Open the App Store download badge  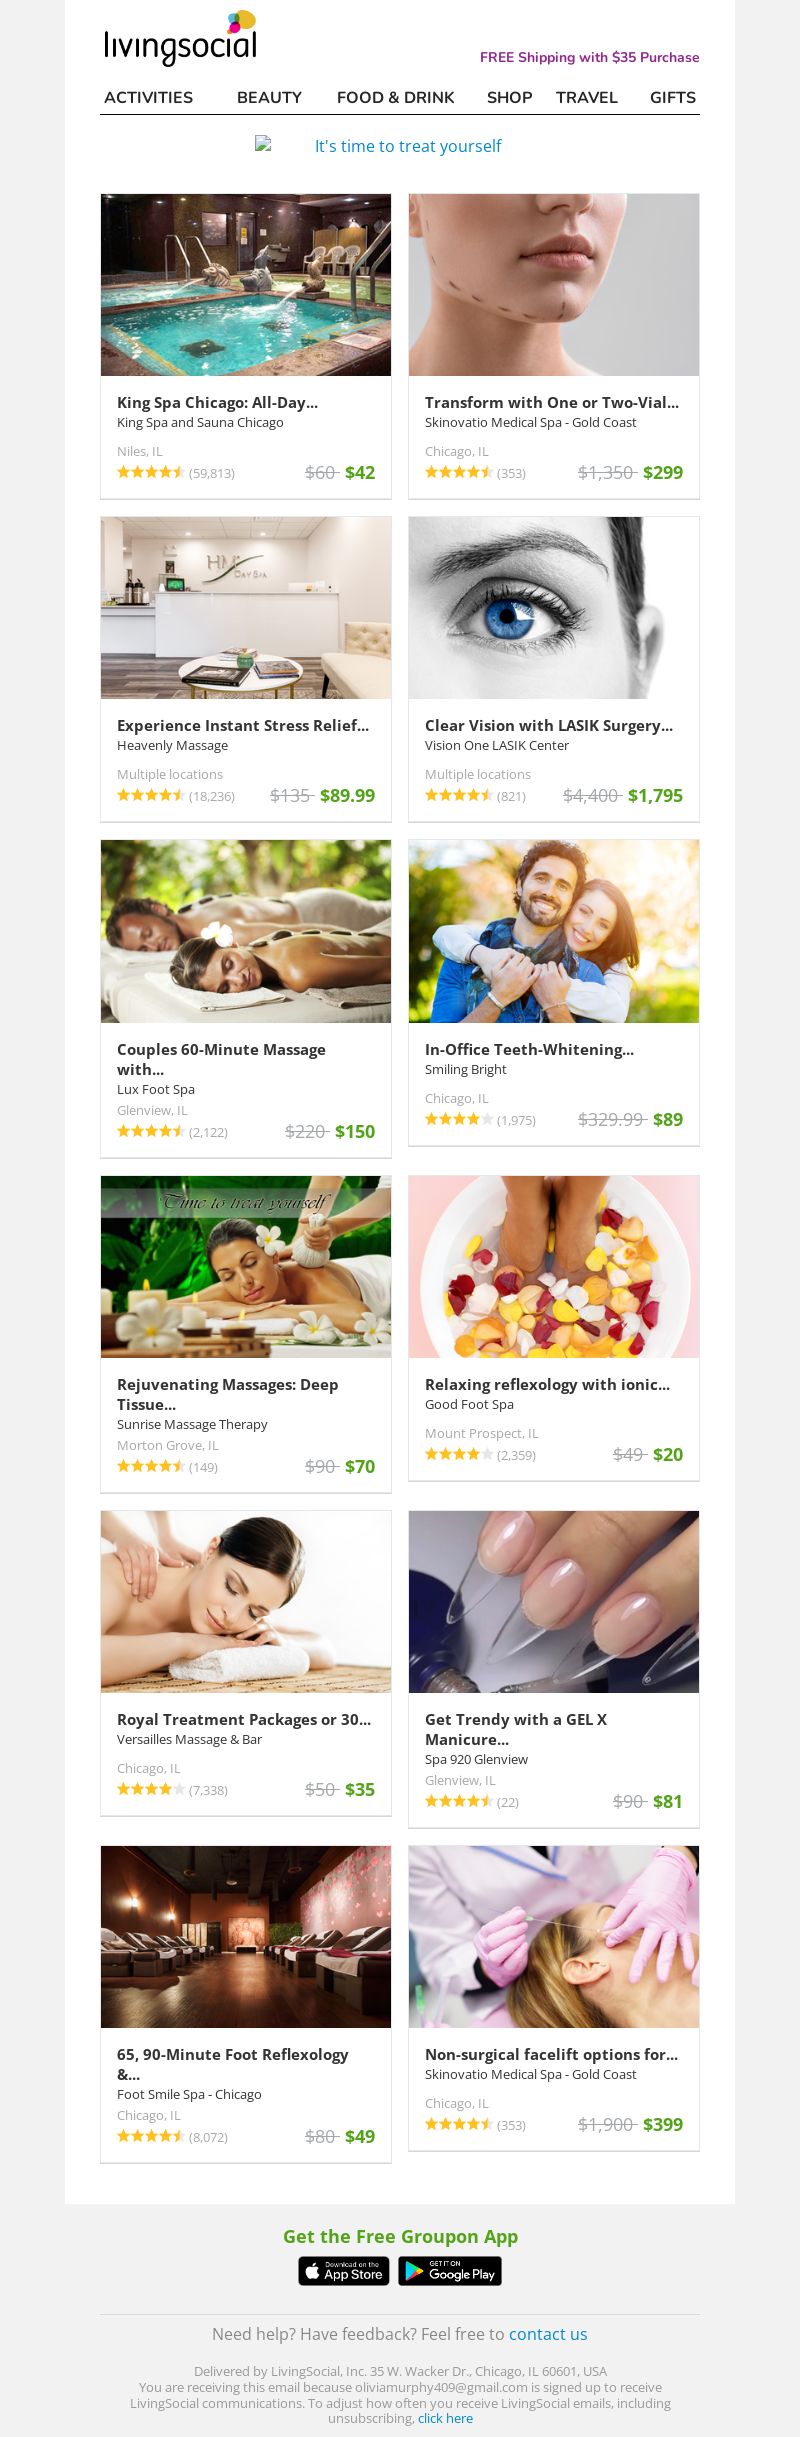click(x=343, y=2271)
